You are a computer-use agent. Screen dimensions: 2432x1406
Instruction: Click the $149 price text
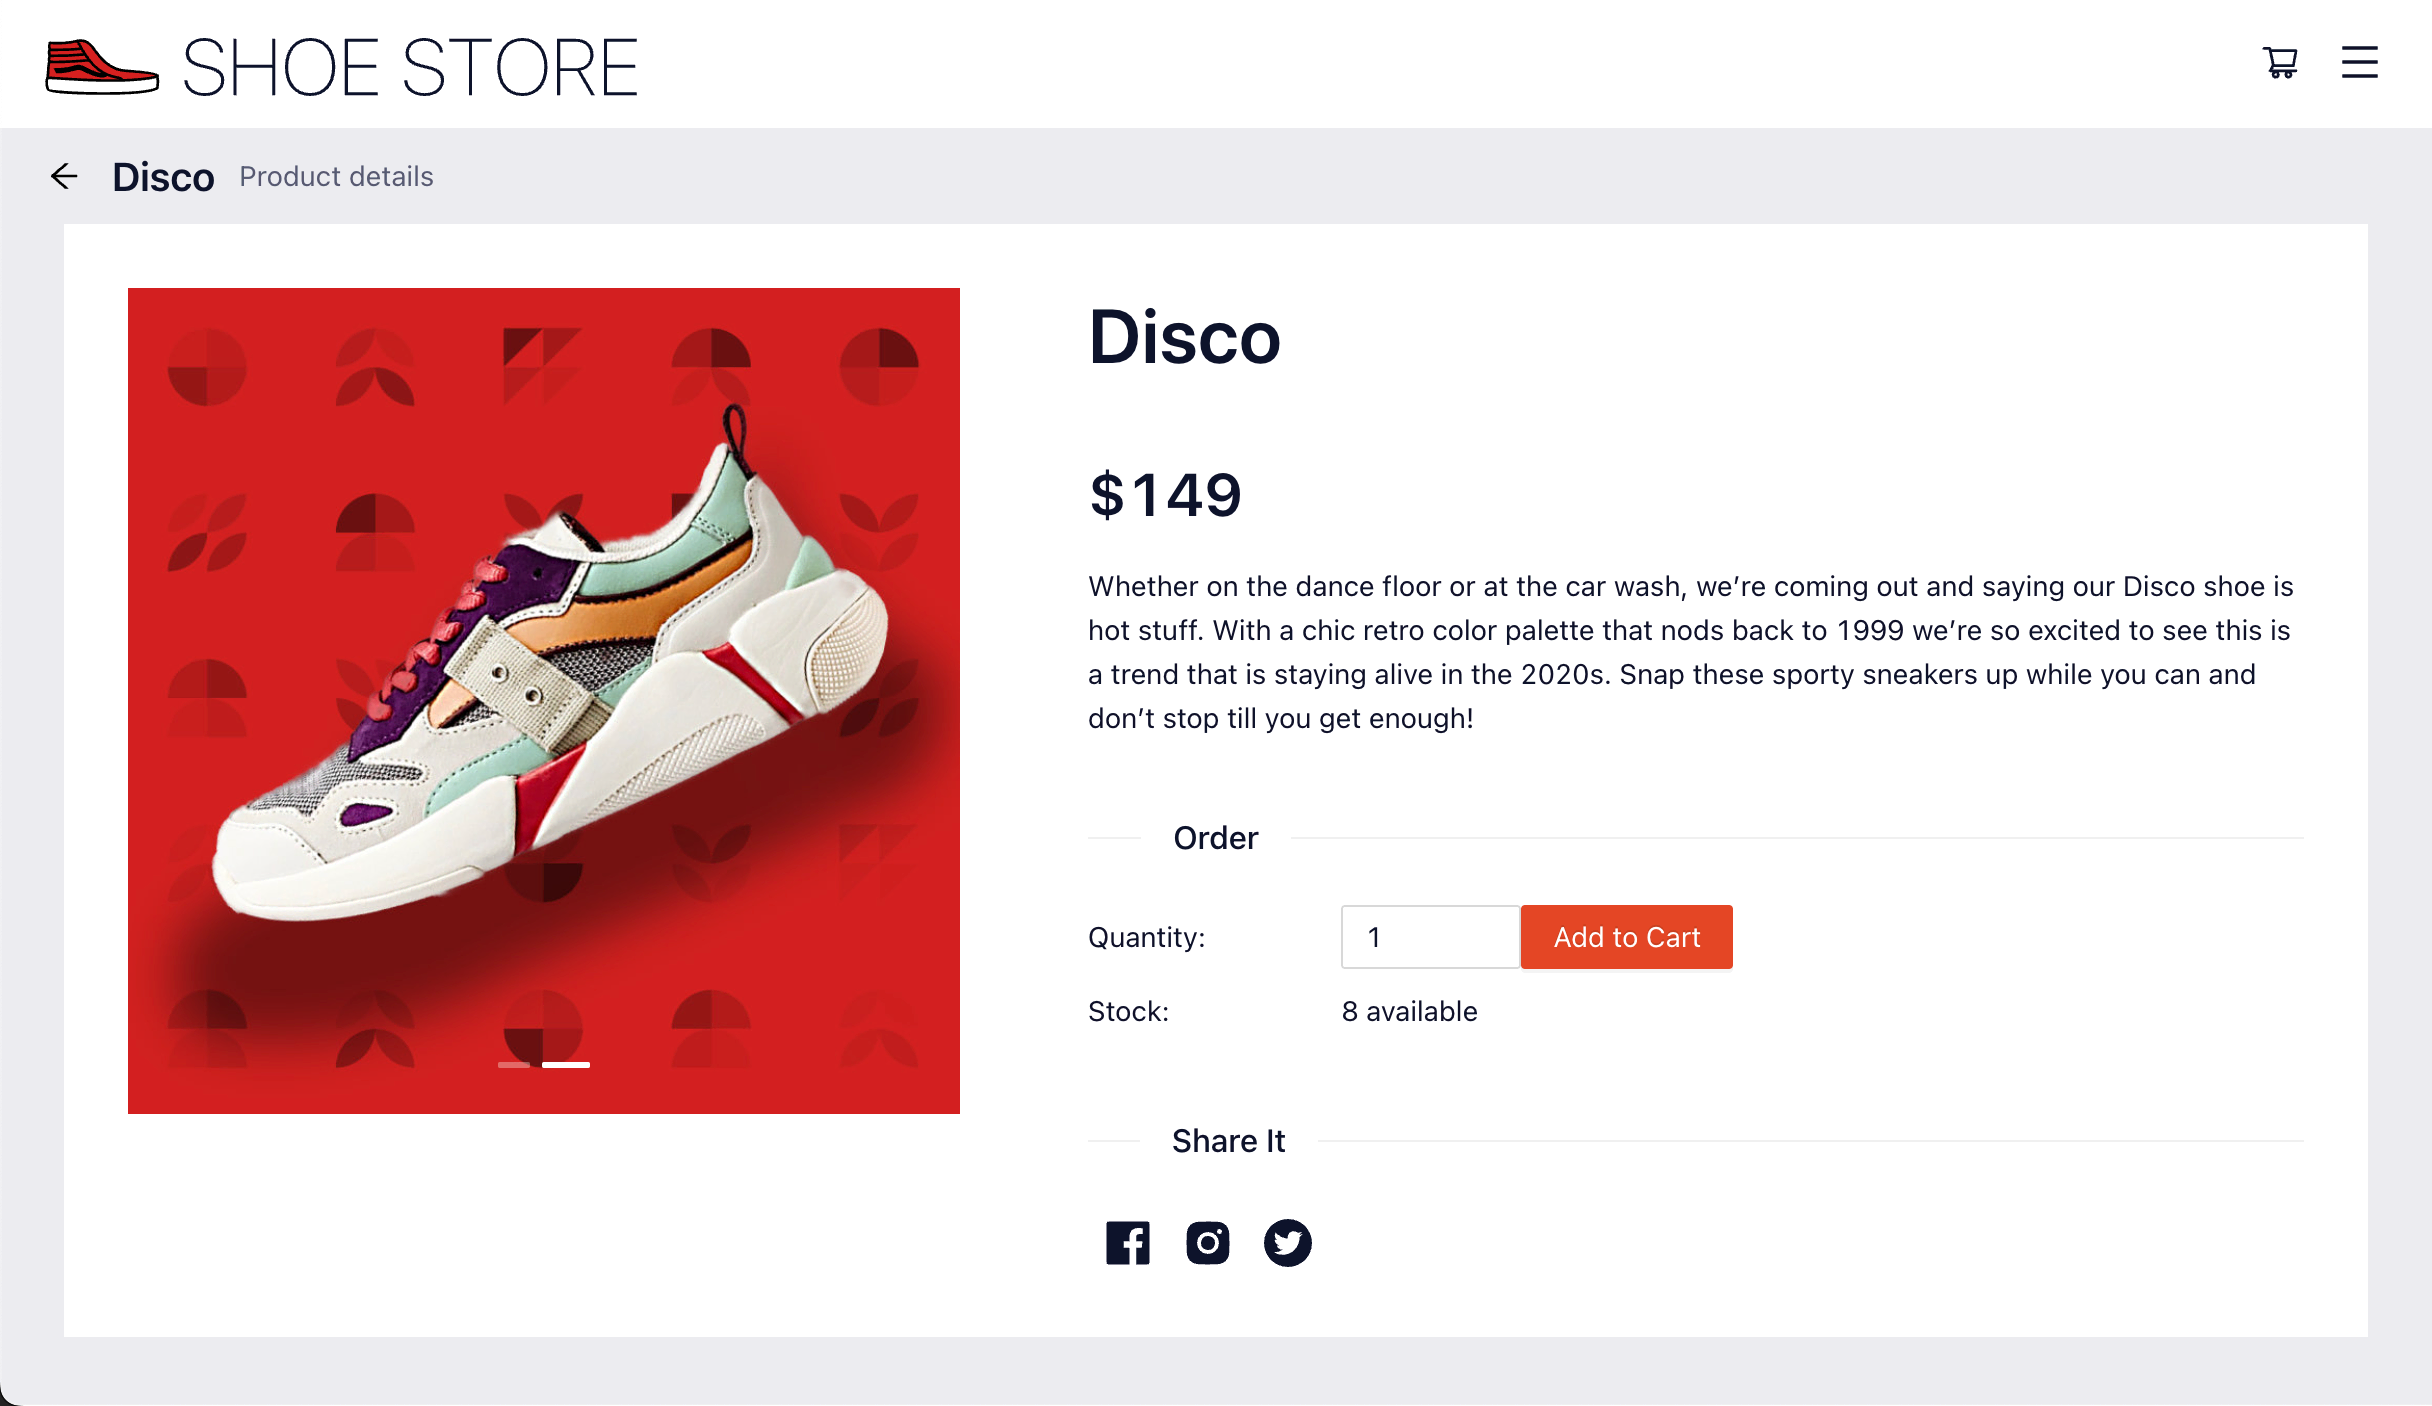(x=1165, y=495)
